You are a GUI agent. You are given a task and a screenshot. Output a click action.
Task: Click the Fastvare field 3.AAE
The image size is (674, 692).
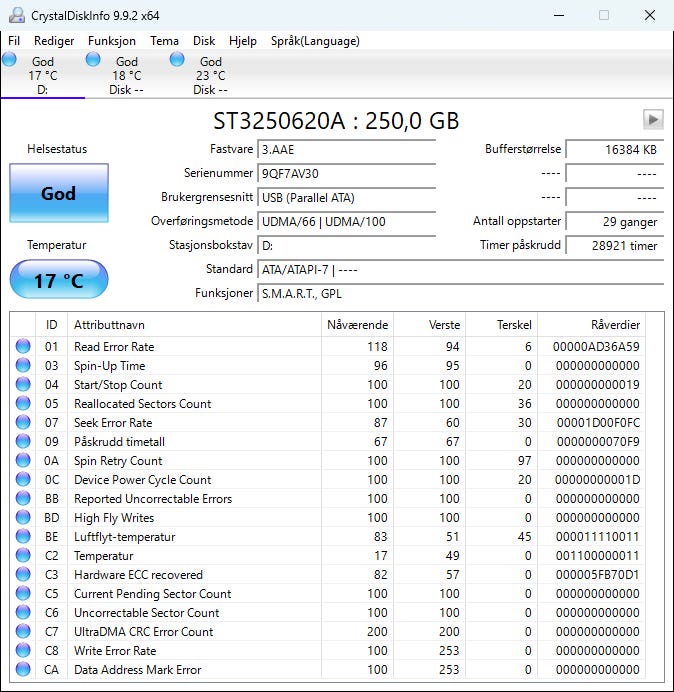pyautogui.click(x=346, y=149)
